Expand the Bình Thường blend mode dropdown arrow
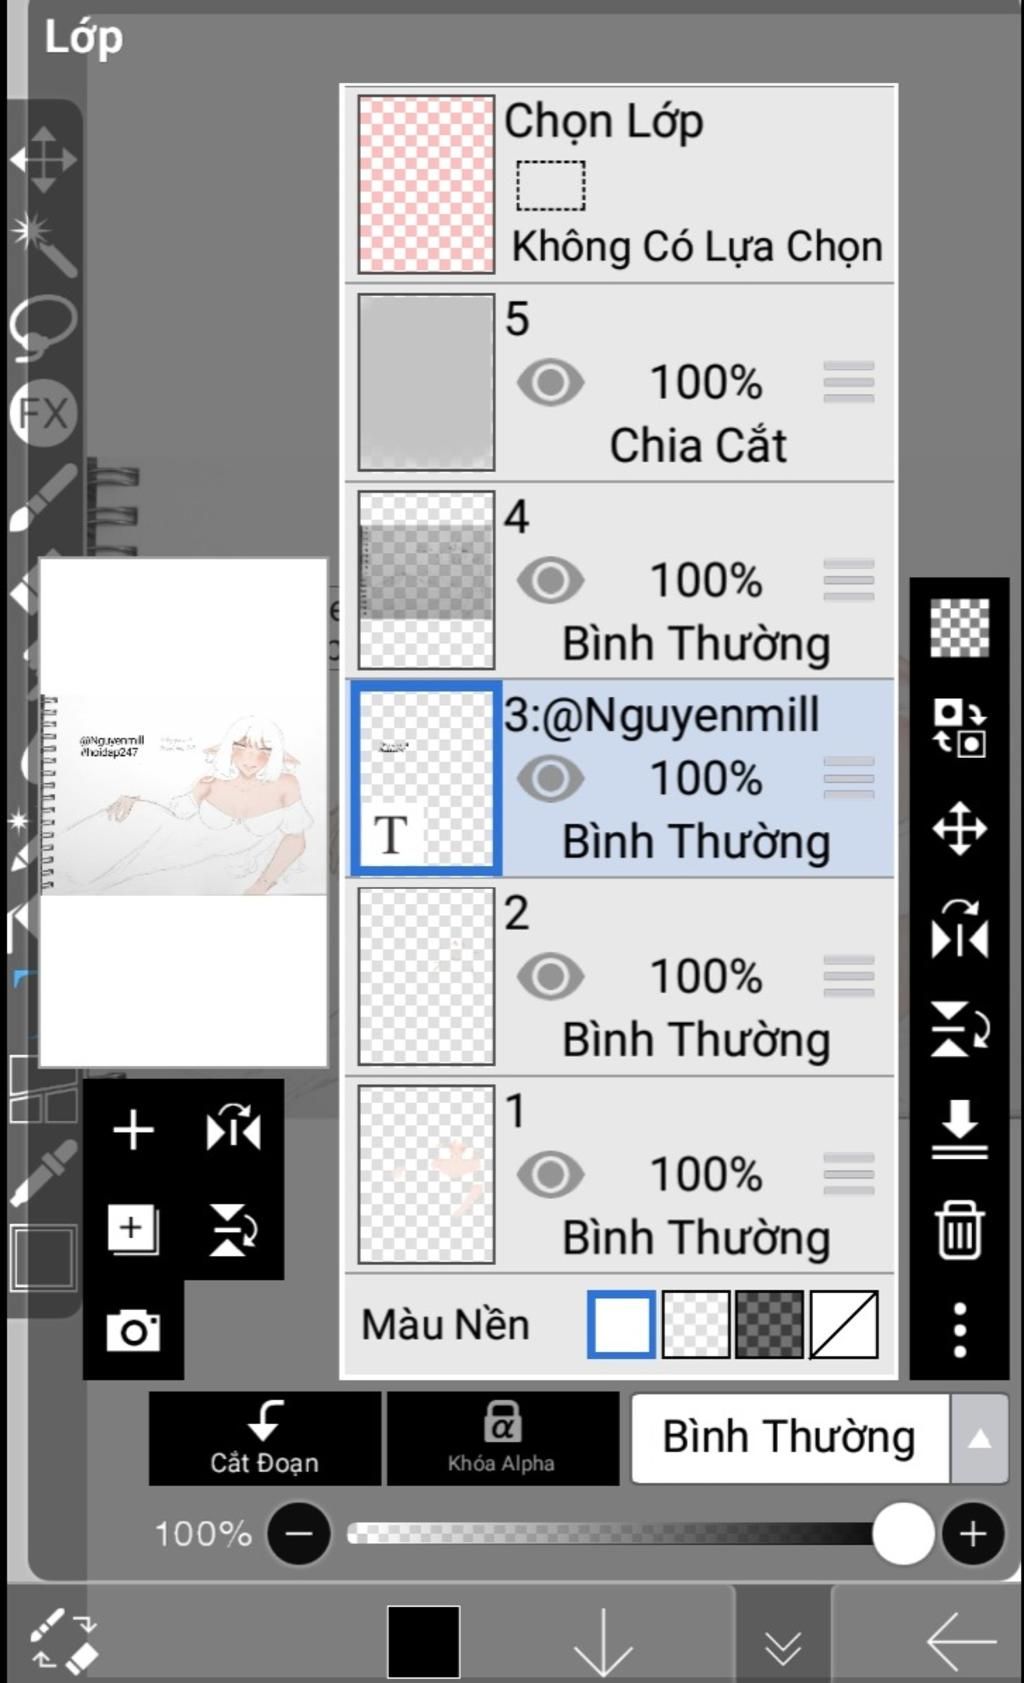This screenshot has width=1024, height=1683. pos(979,1439)
